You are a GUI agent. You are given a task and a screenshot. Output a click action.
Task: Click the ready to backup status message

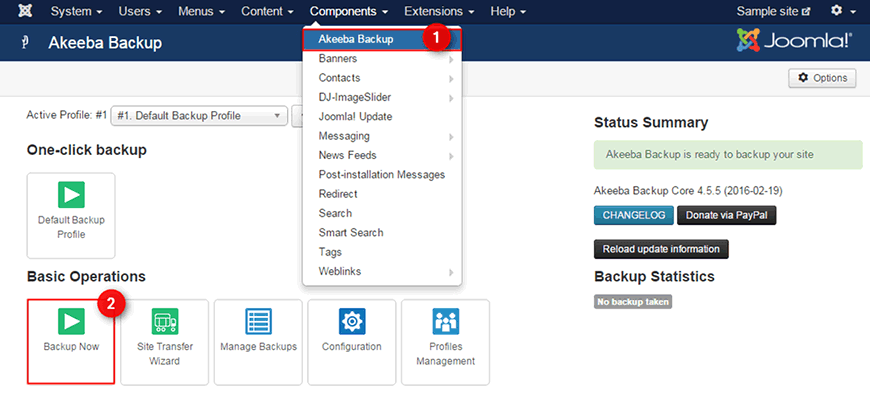[728, 155]
